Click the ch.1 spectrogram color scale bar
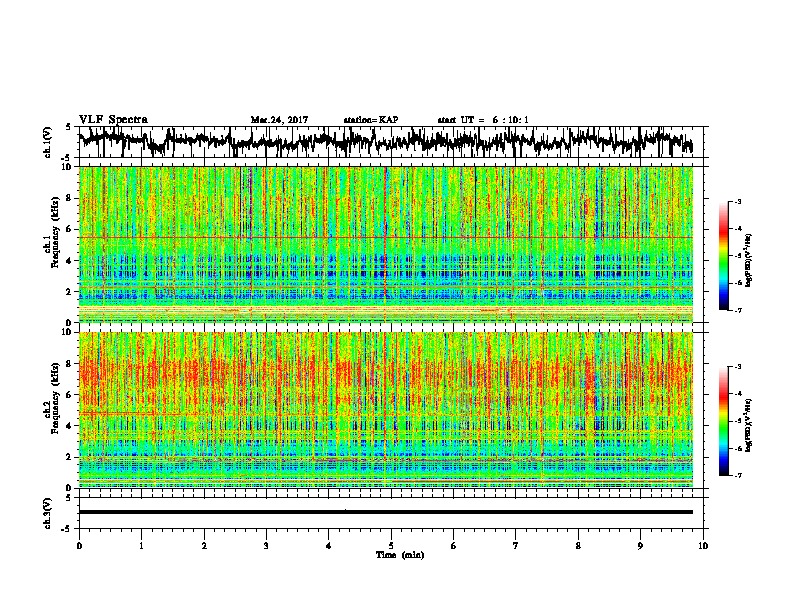The image size is (792, 612). [x=723, y=256]
